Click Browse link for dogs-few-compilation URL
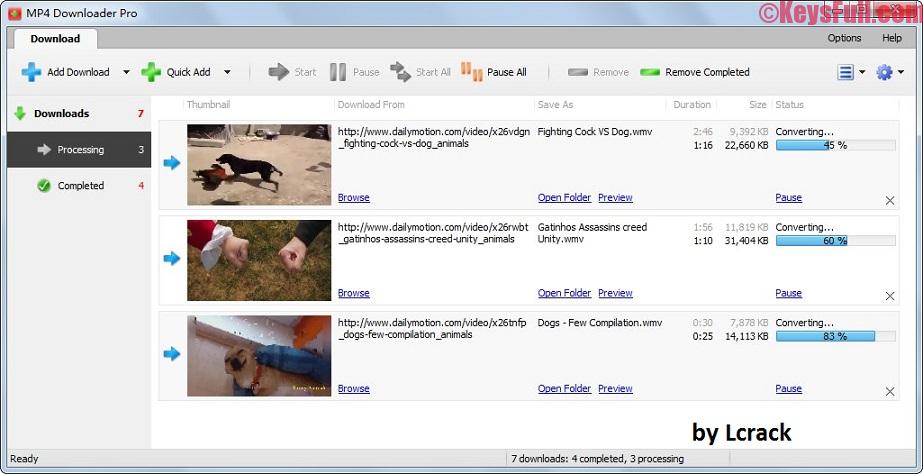 click(354, 389)
